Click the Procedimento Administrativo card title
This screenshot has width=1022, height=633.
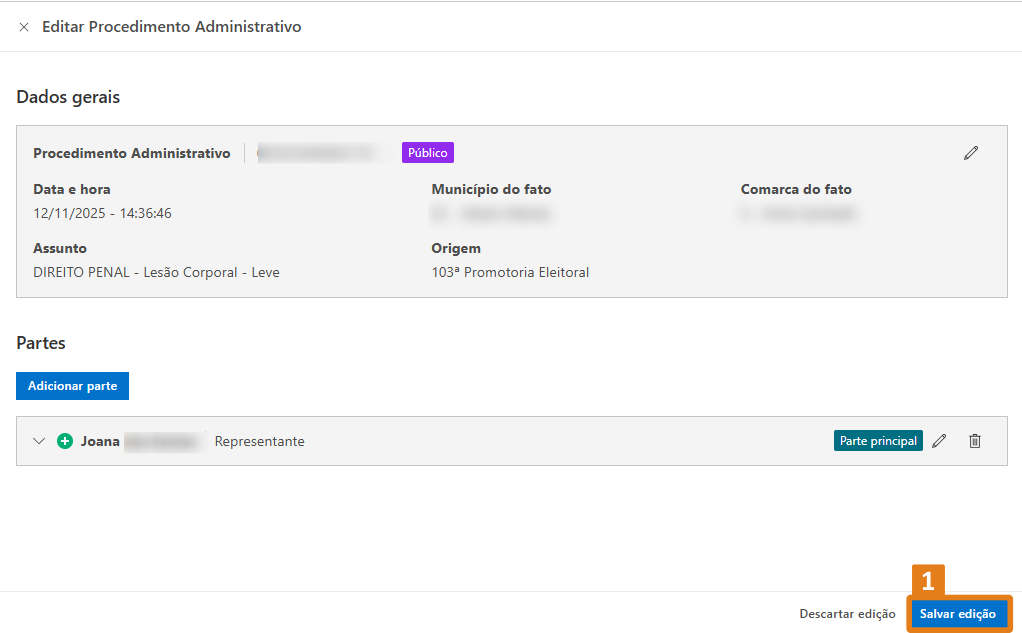click(x=131, y=153)
